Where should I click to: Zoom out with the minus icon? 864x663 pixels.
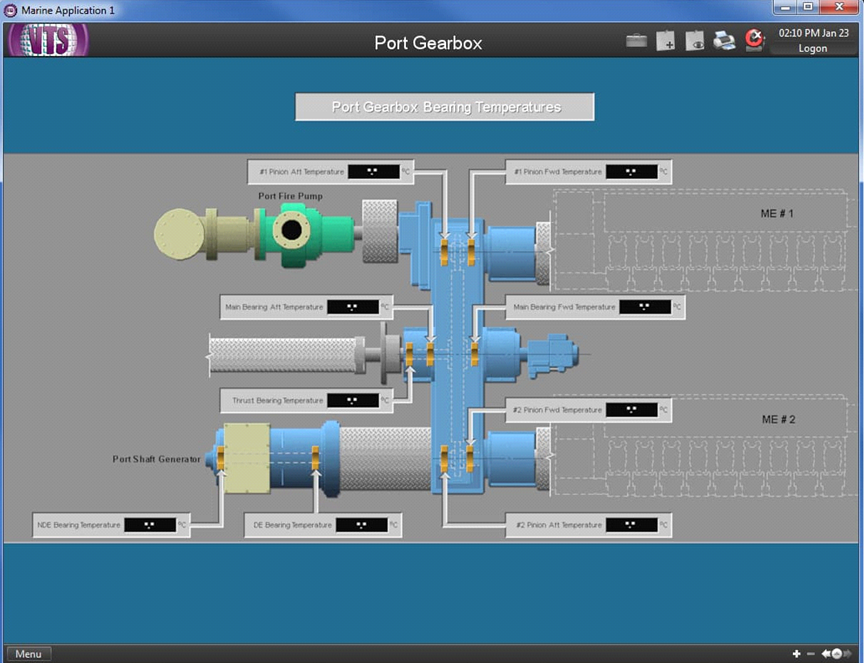pyautogui.click(x=811, y=653)
